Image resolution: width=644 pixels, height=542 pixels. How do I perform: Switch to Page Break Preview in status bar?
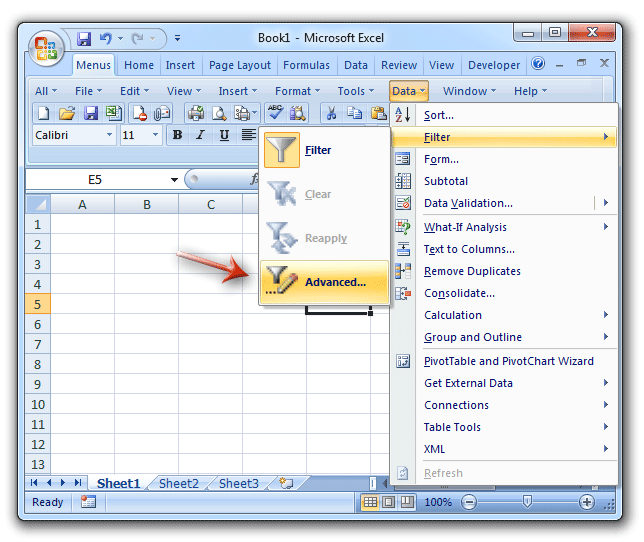(x=407, y=502)
